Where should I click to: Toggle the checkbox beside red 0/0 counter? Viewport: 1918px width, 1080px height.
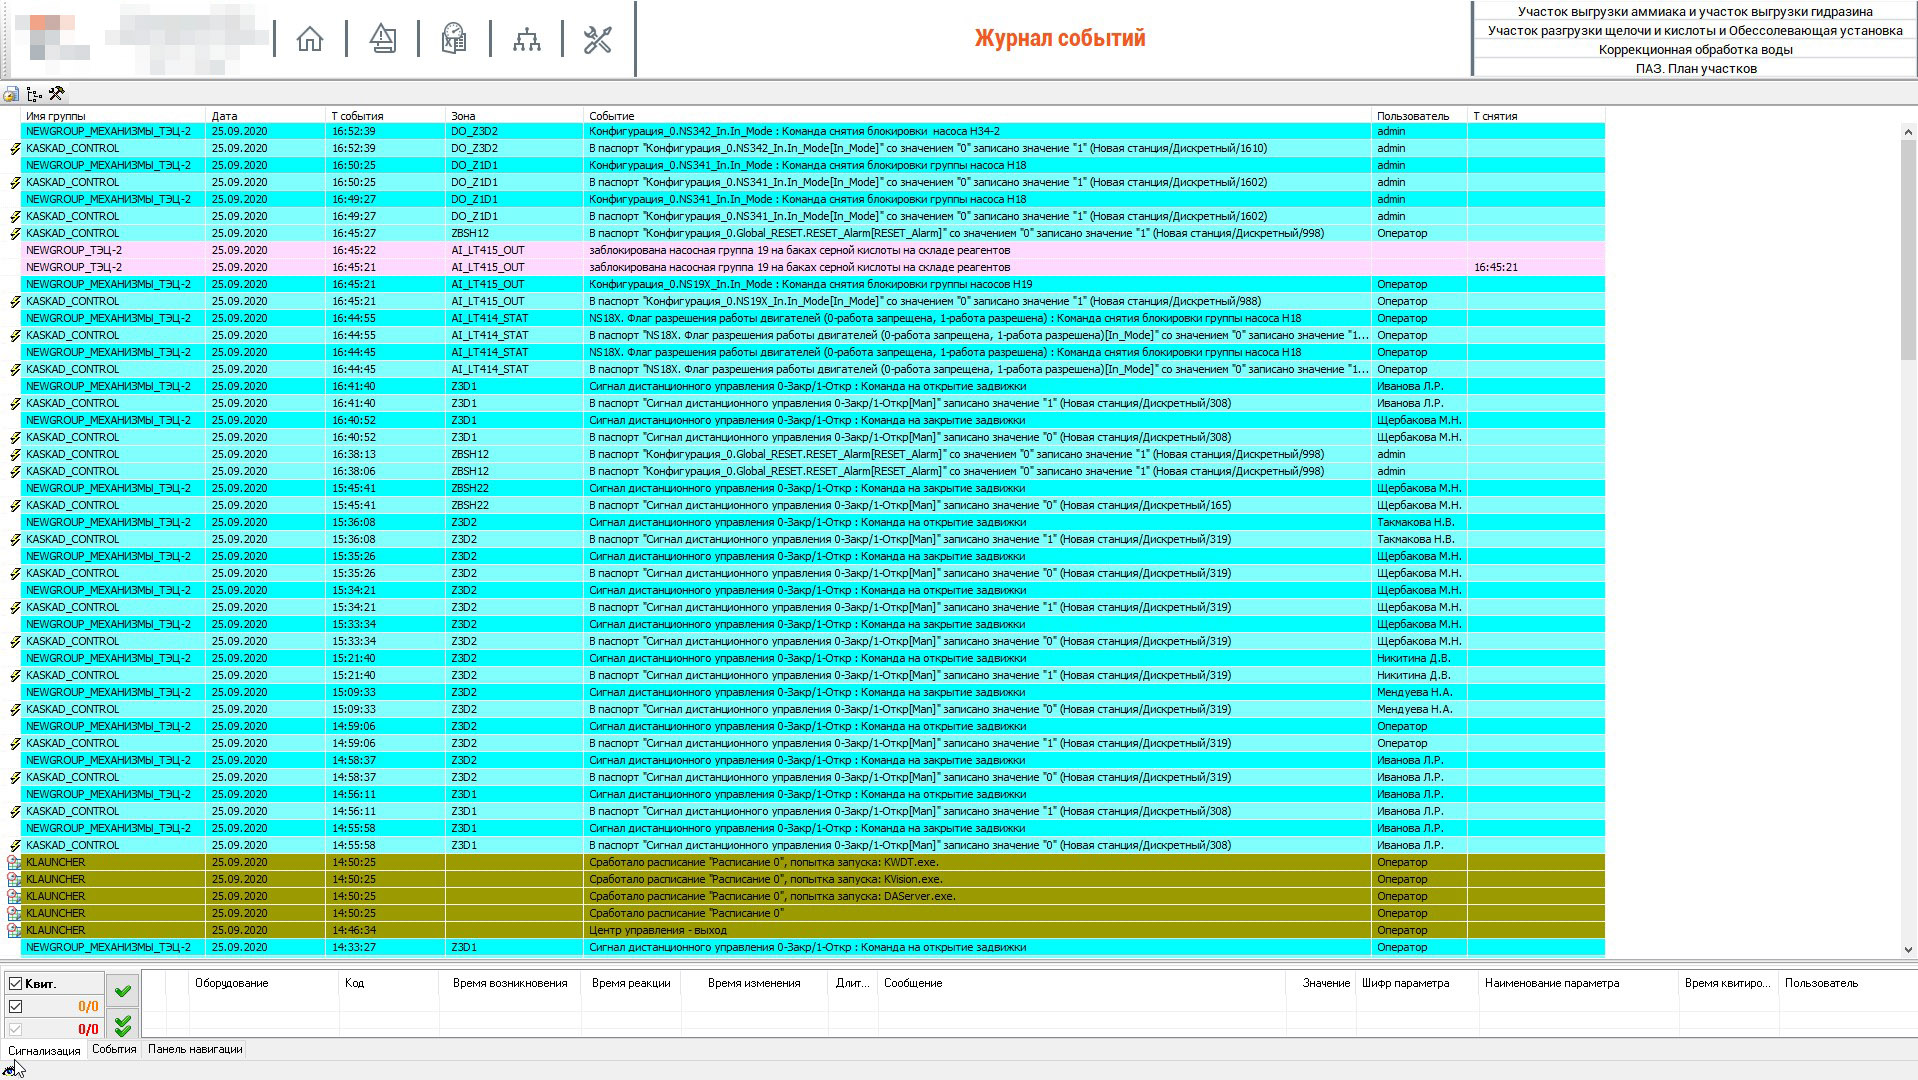pos(16,1029)
